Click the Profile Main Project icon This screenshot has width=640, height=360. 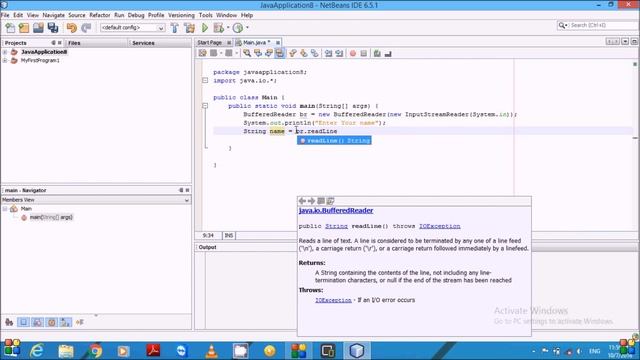tap(238, 28)
